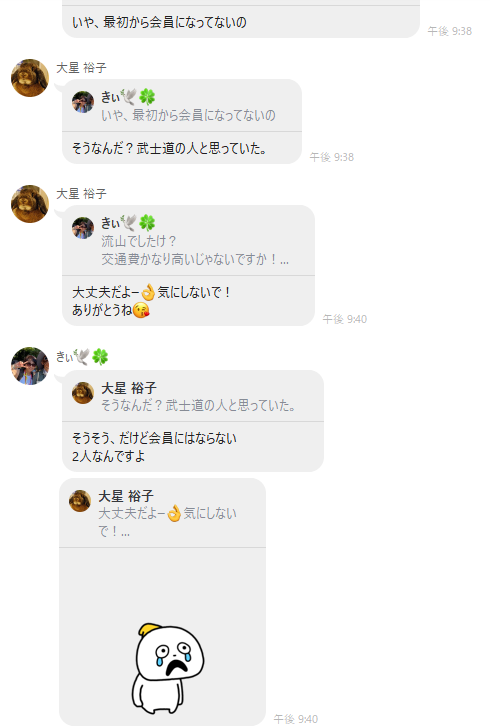Click きい's small avatar in 武士道 message quote
Image resolution: width=490 pixels, height=728 pixels.
pyautogui.click(x=83, y=102)
